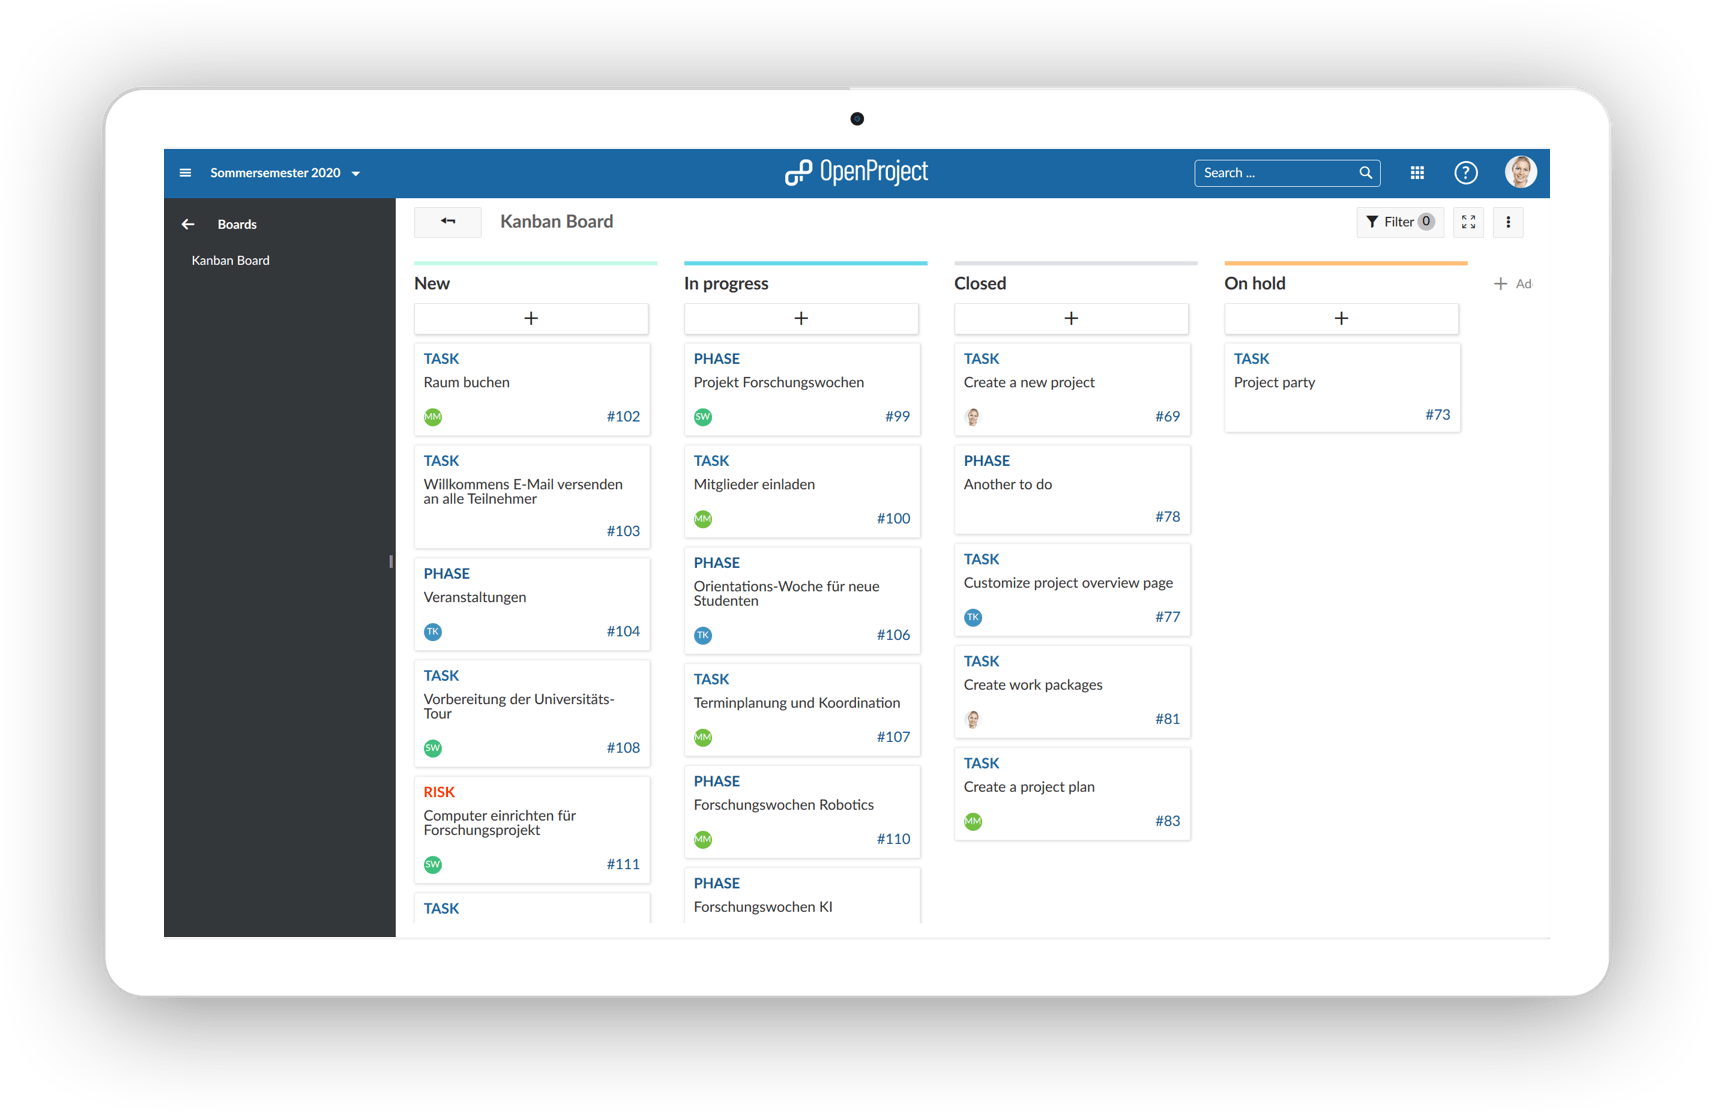Image resolution: width=1712 pixels, height=1112 pixels.
Task: Add a card to the On hold column
Action: pos(1341,318)
